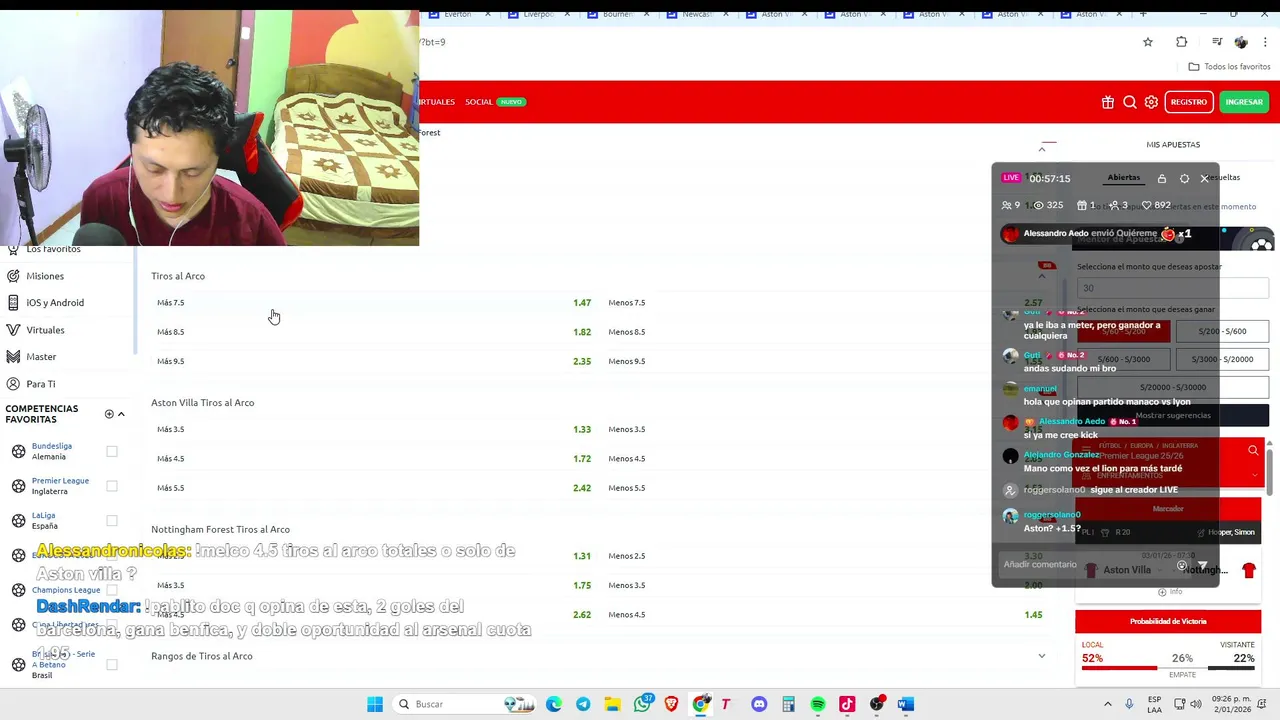Expand the Rangos de Tiros al Arco section
This screenshot has width=1280, height=720.
click(x=1042, y=656)
